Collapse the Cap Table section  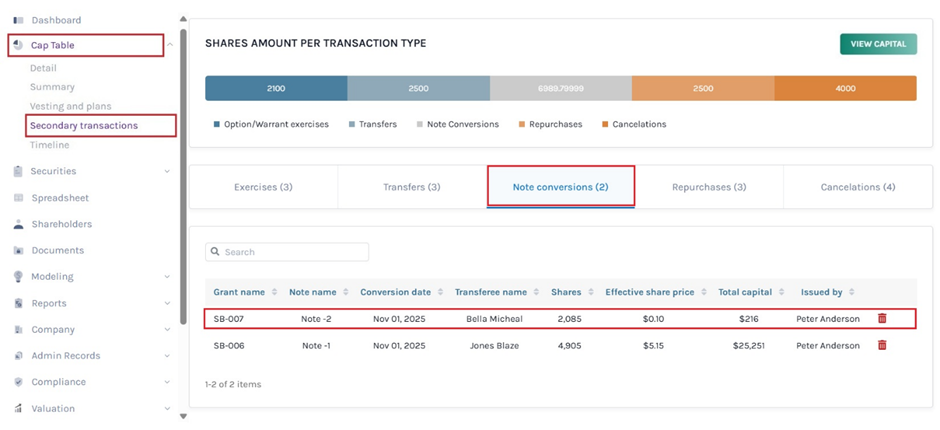[170, 45]
